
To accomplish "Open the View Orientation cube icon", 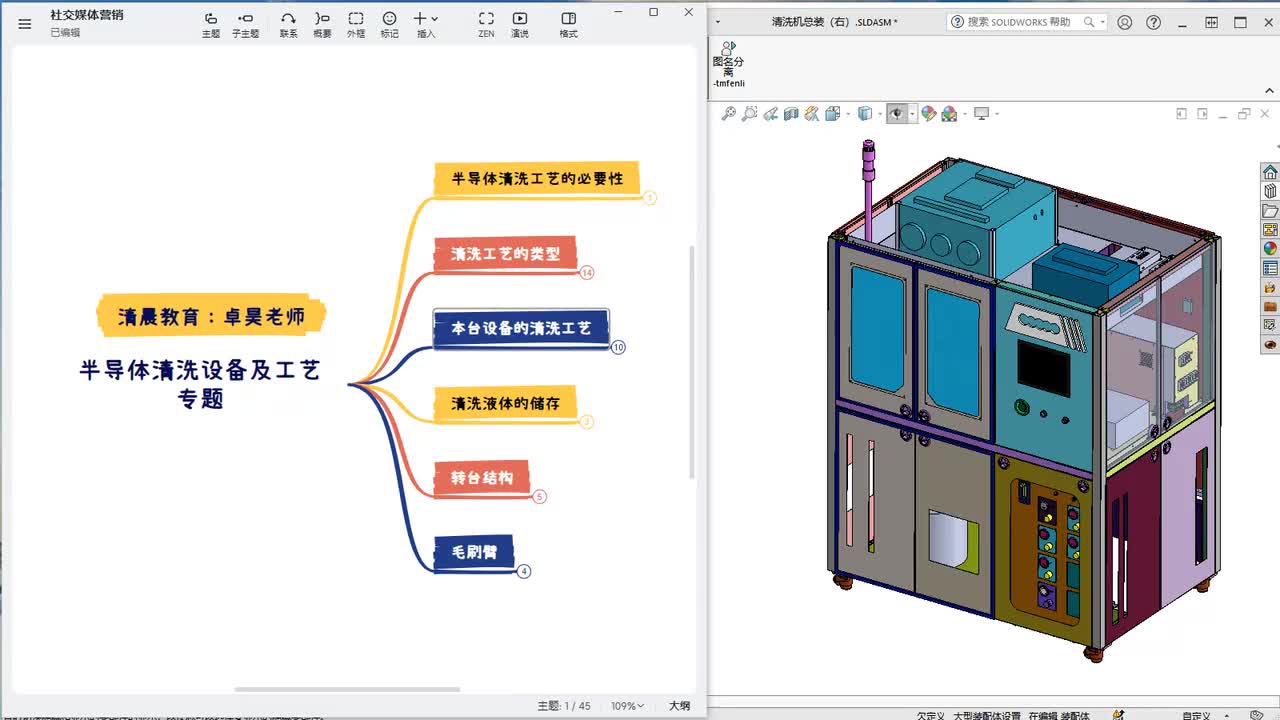I will pos(833,114).
